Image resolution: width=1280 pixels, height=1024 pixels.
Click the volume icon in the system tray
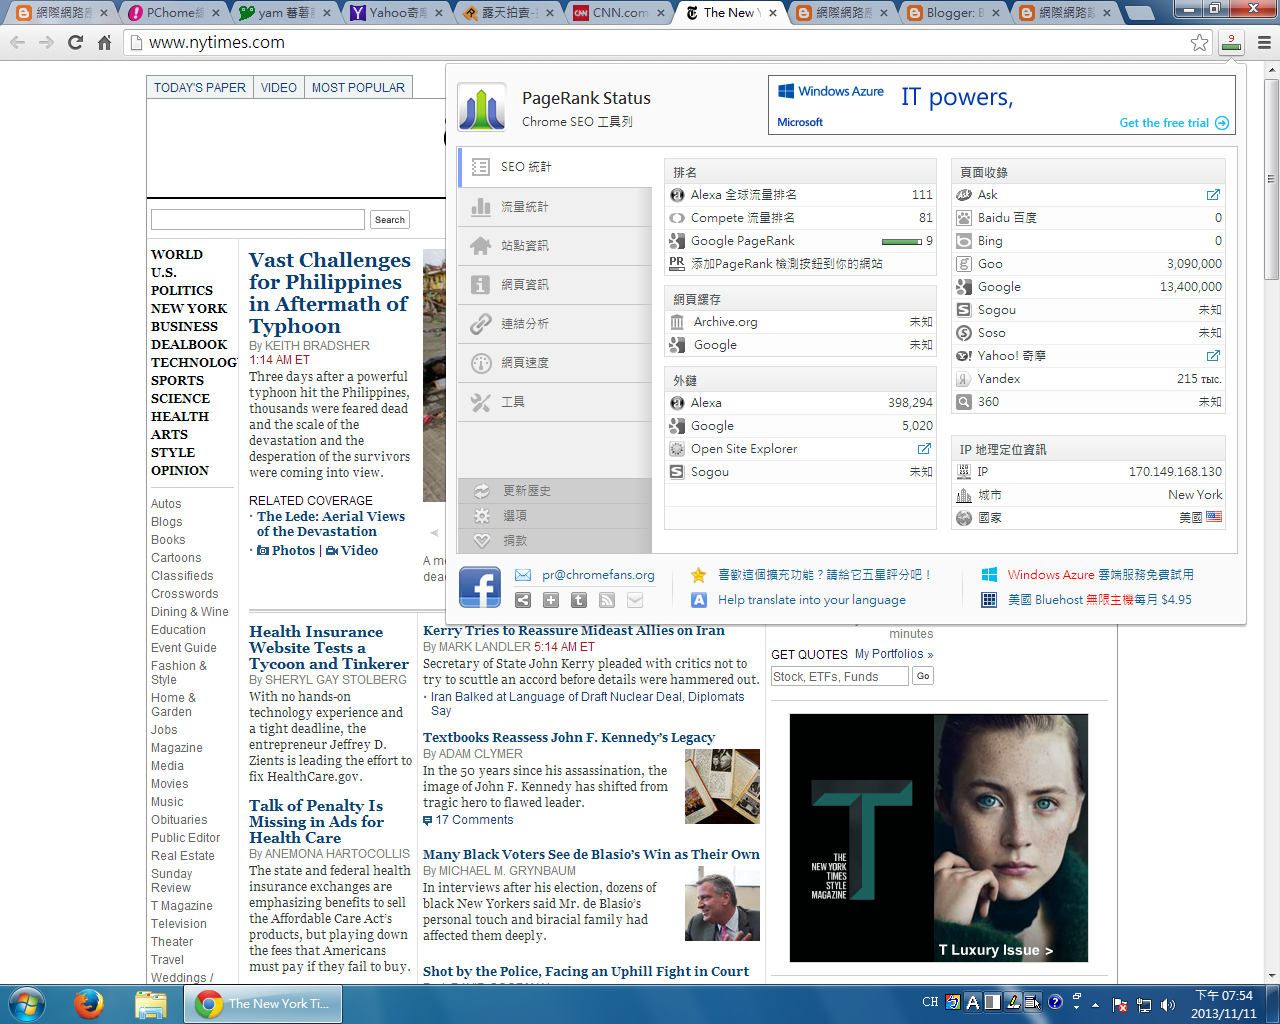coord(1169,1004)
